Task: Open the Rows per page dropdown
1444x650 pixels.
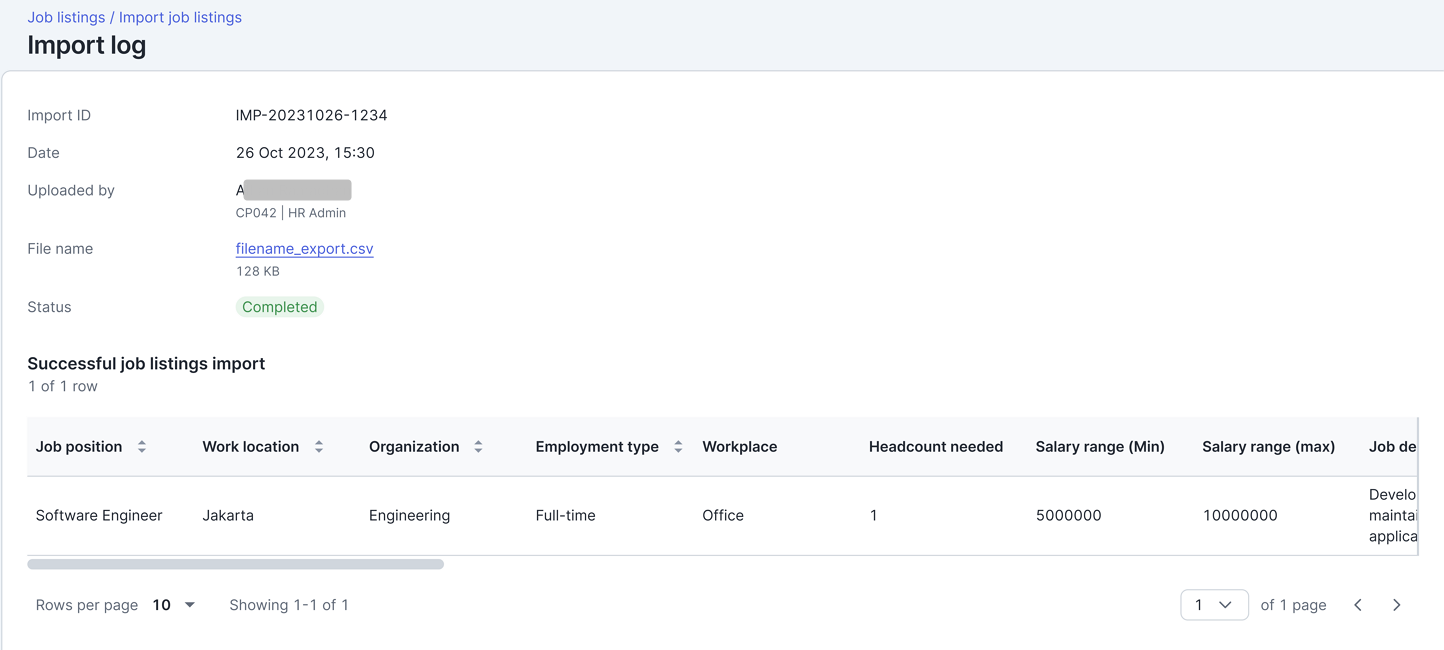Action: click(x=174, y=605)
